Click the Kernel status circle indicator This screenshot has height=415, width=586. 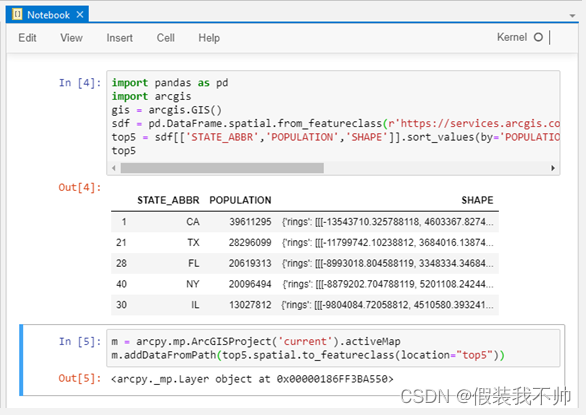[x=538, y=37]
